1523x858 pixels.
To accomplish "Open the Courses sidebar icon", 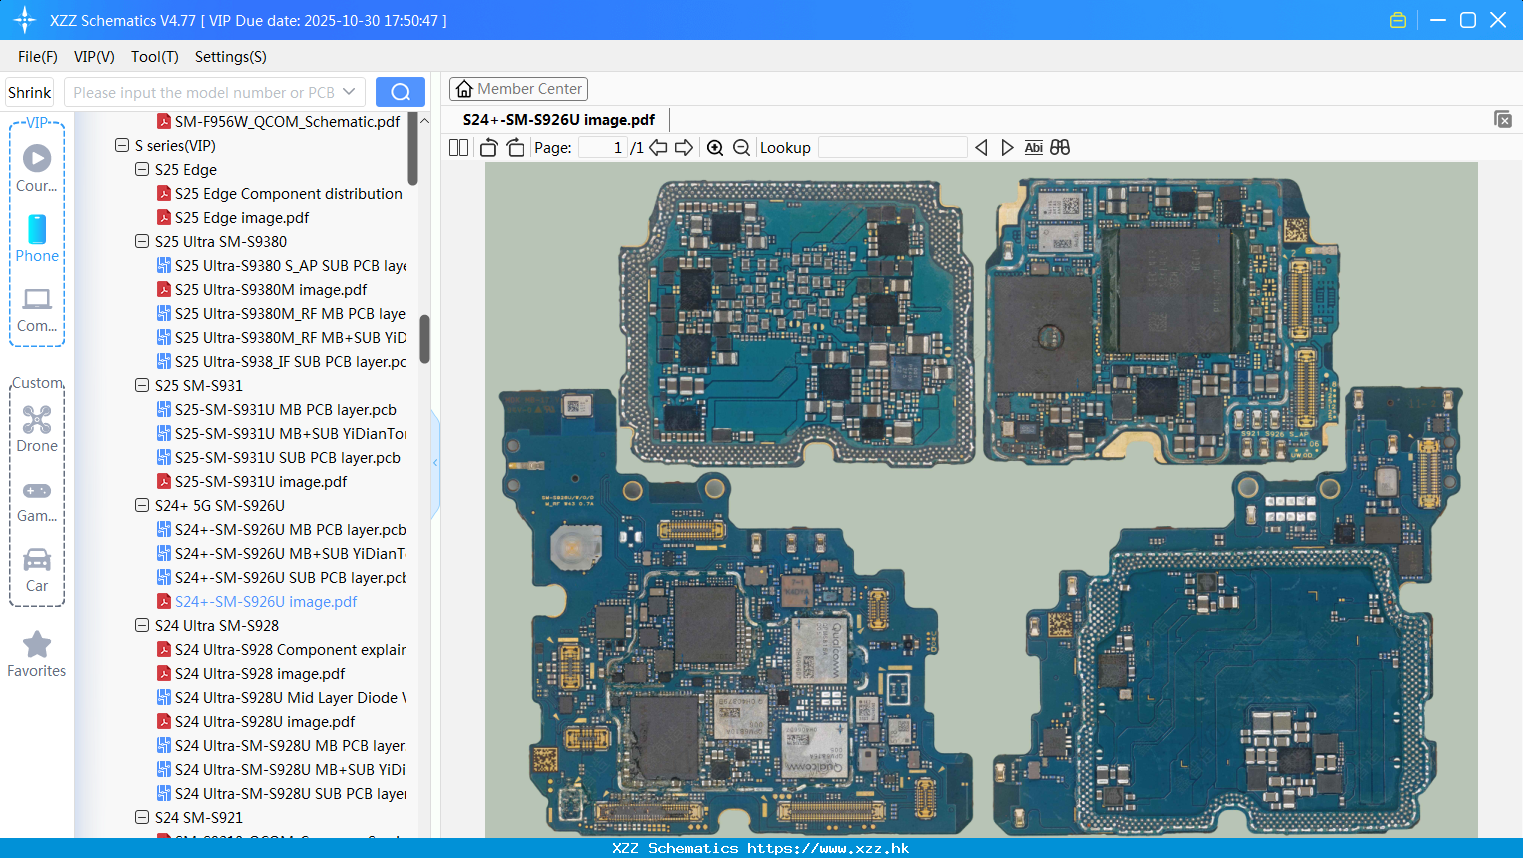I will (x=37, y=167).
